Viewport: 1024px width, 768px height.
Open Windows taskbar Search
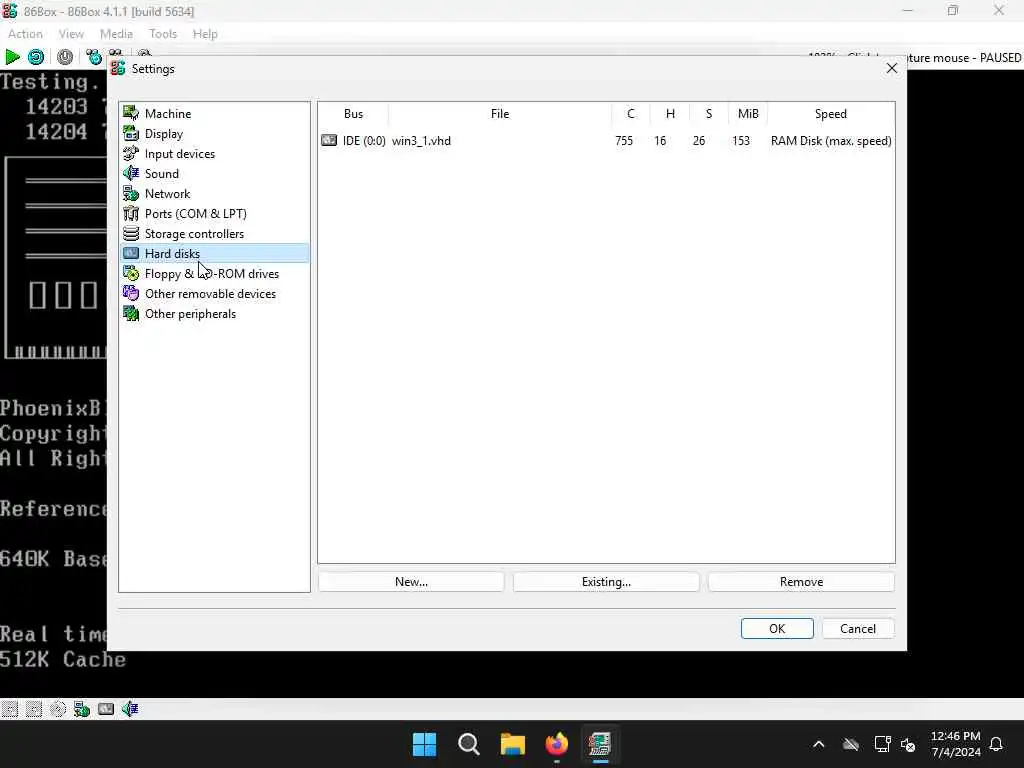pyautogui.click(x=468, y=744)
